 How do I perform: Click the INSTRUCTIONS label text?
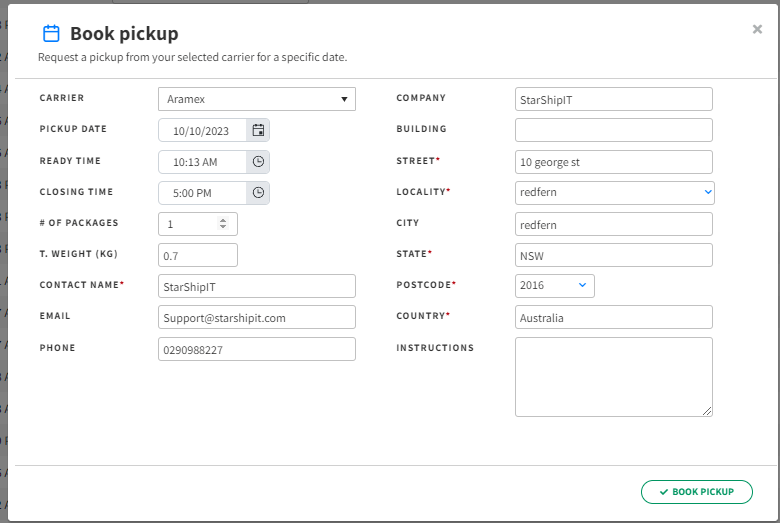(x=435, y=348)
